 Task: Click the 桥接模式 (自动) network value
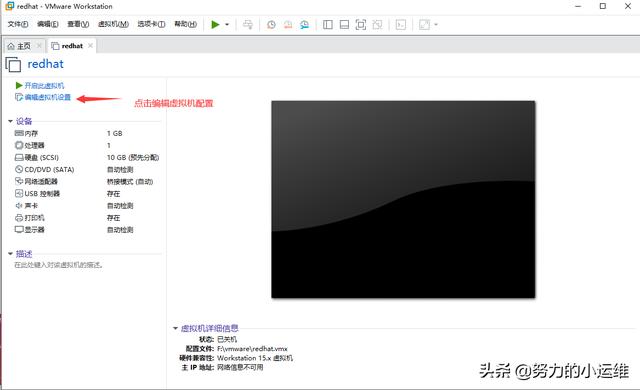pos(130,182)
